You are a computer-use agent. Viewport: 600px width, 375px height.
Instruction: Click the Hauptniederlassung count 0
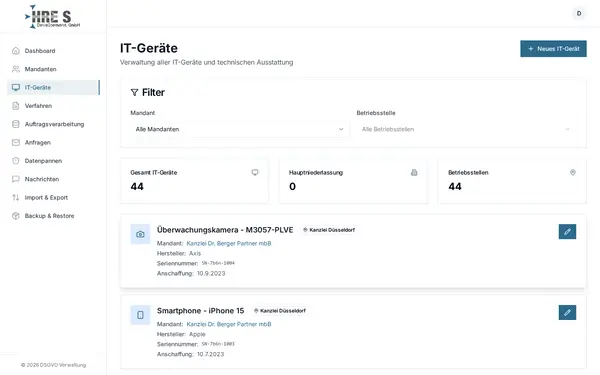pyautogui.click(x=292, y=186)
